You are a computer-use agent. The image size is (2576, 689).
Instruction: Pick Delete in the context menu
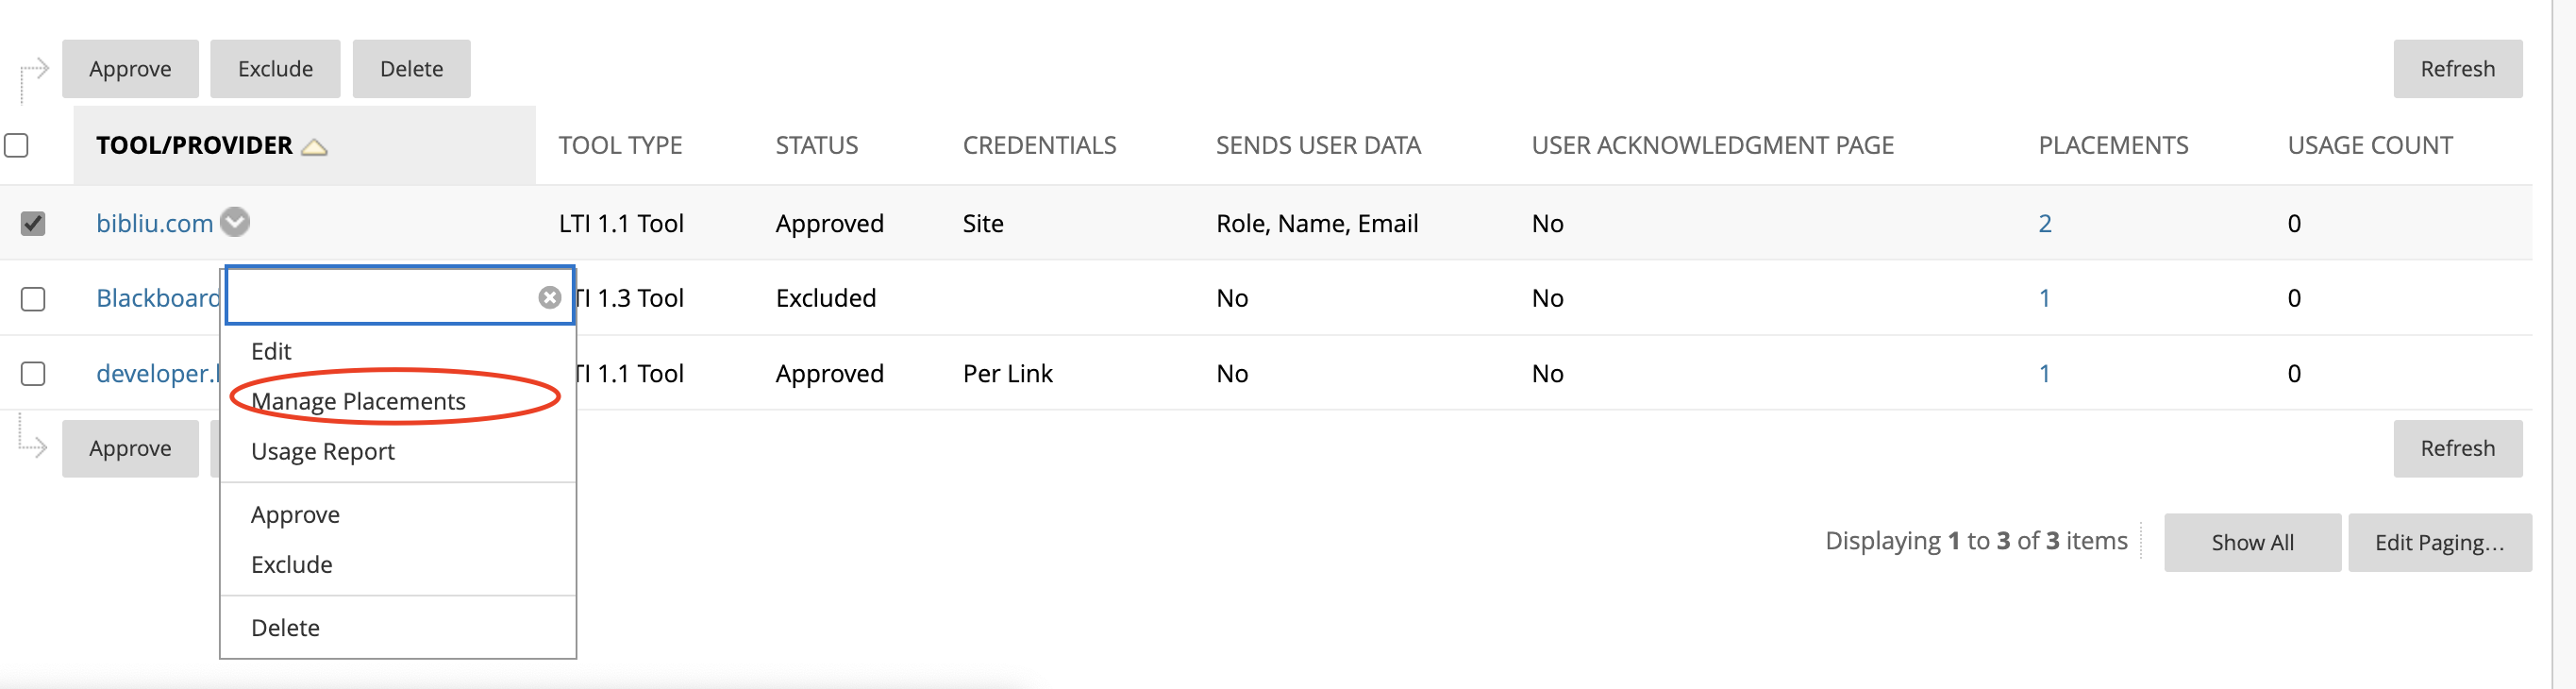coord(285,627)
